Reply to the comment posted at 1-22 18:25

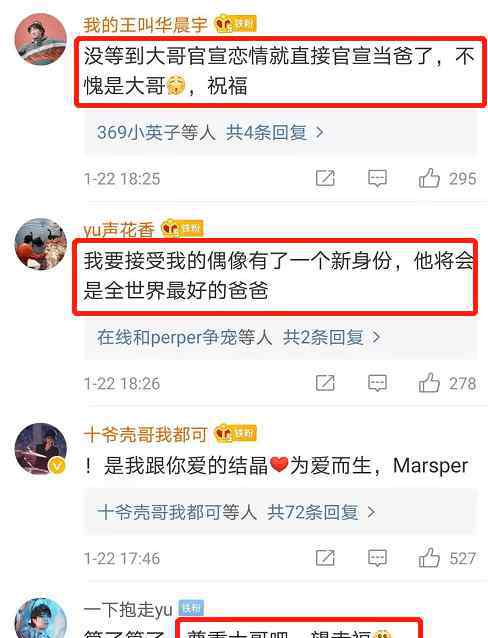tap(377, 178)
